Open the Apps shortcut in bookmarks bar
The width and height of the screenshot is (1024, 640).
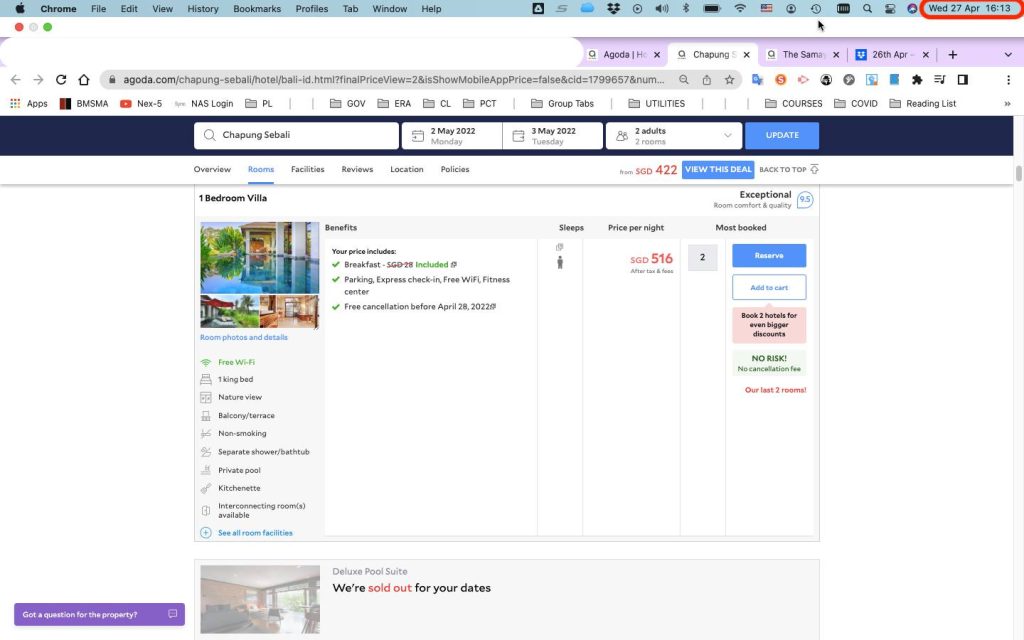coord(29,103)
